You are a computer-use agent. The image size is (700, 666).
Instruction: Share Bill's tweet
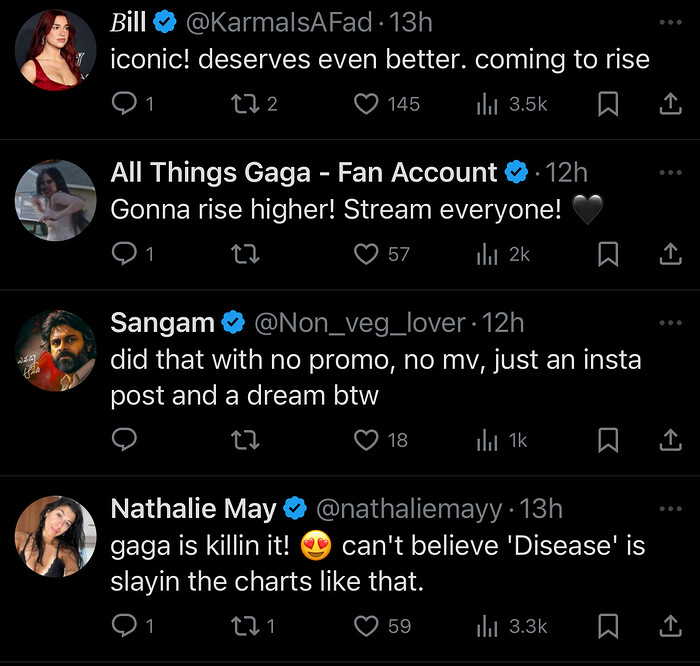[x=670, y=104]
